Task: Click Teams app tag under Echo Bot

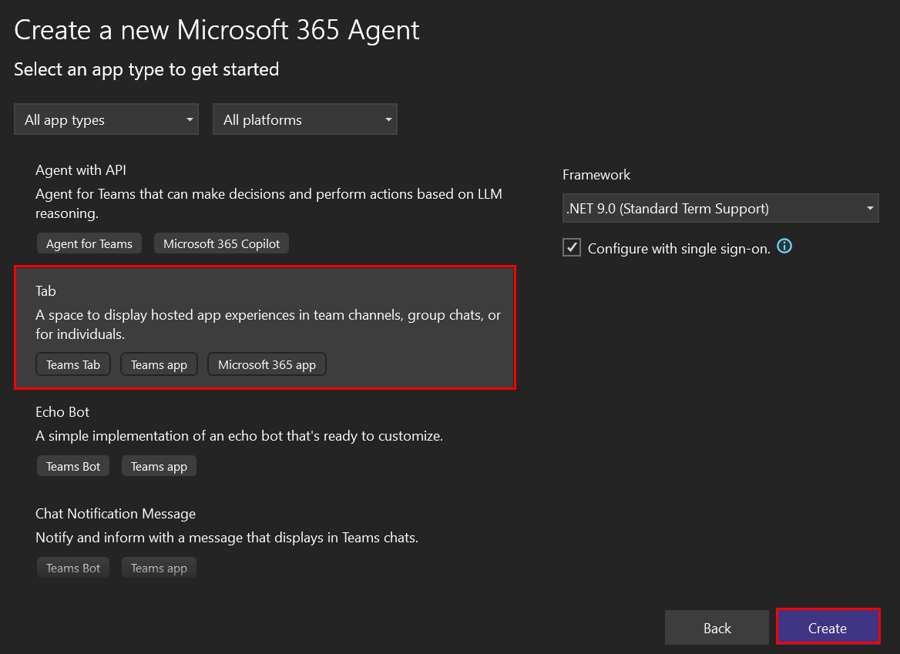Action: [x=159, y=466]
